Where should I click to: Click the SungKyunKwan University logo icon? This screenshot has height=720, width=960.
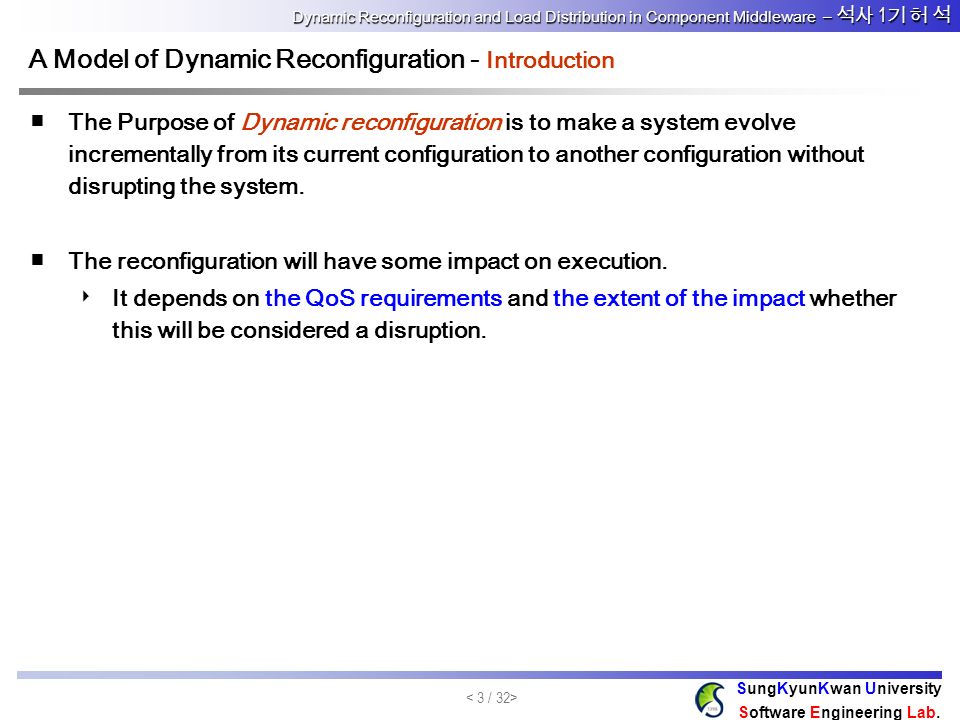pos(710,700)
